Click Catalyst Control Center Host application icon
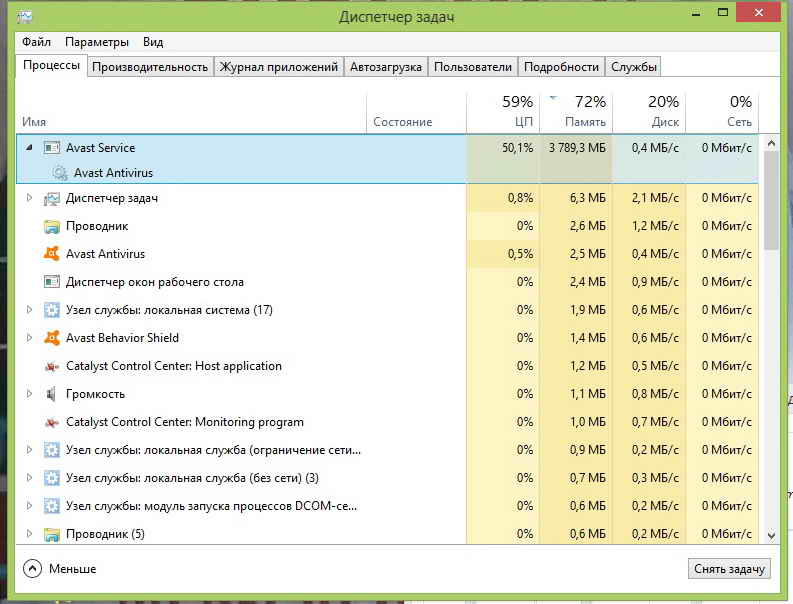Screen dimensions: 793x604 click(x=52, y=366)
